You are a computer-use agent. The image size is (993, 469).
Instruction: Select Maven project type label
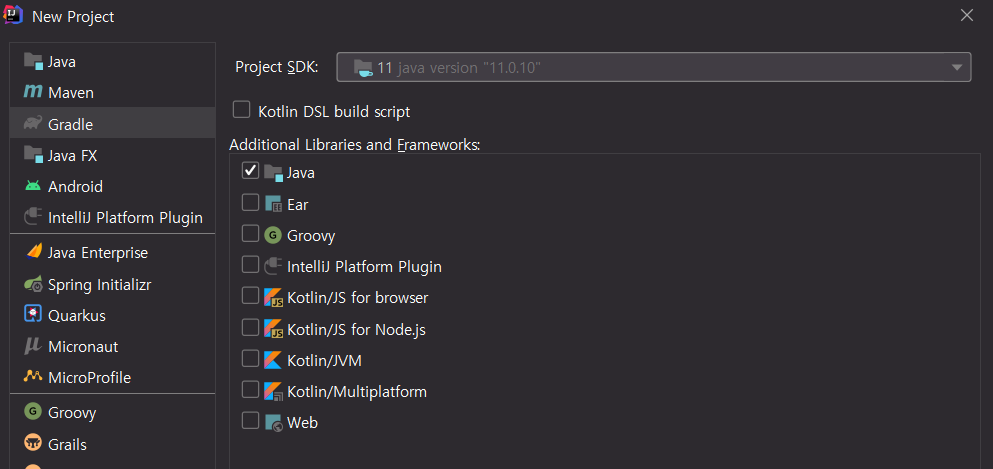[x=71, y=93]
